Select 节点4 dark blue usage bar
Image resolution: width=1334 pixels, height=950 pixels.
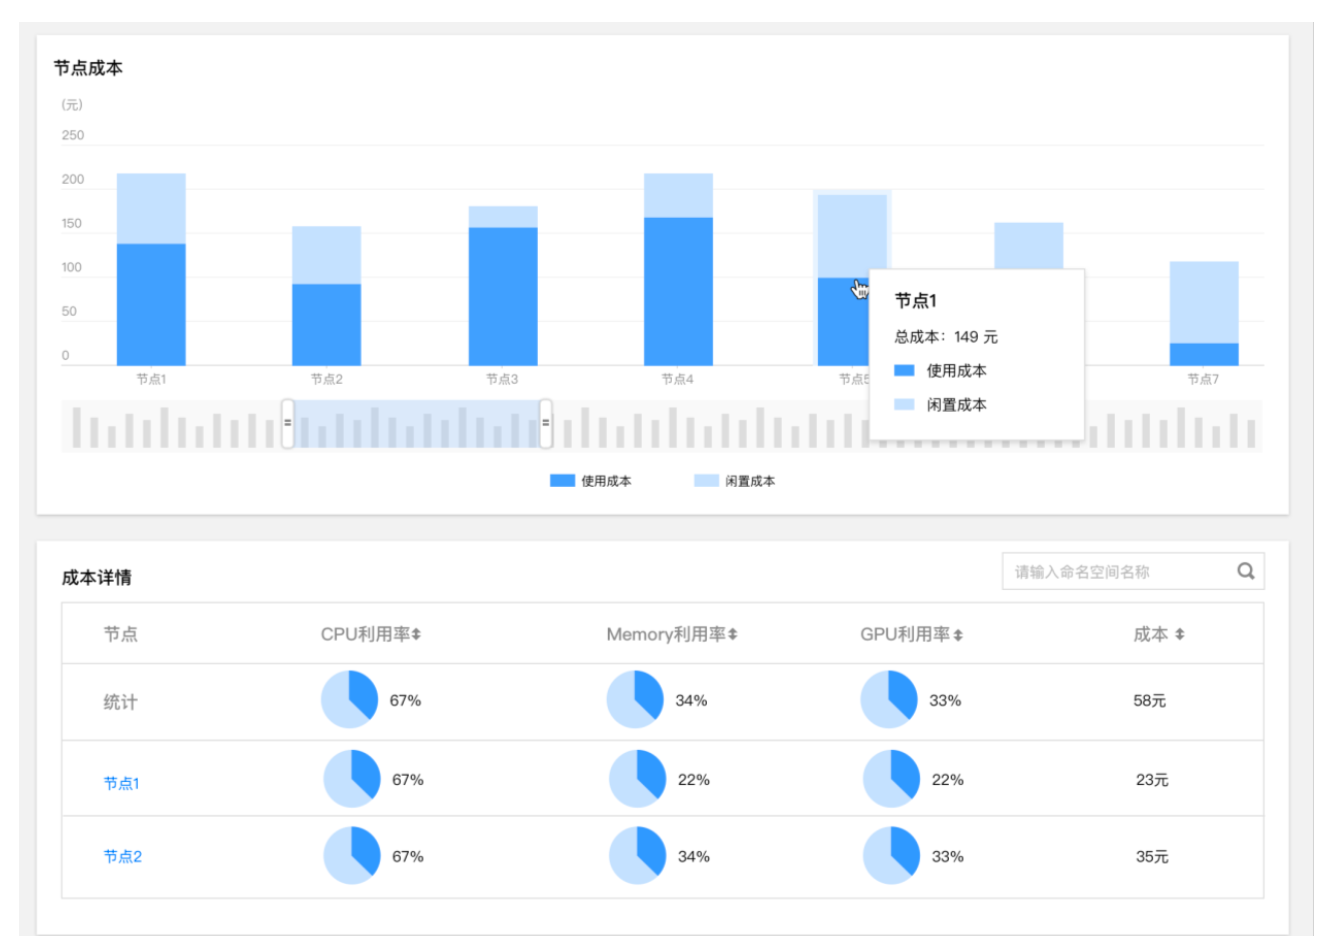point(678,291)
